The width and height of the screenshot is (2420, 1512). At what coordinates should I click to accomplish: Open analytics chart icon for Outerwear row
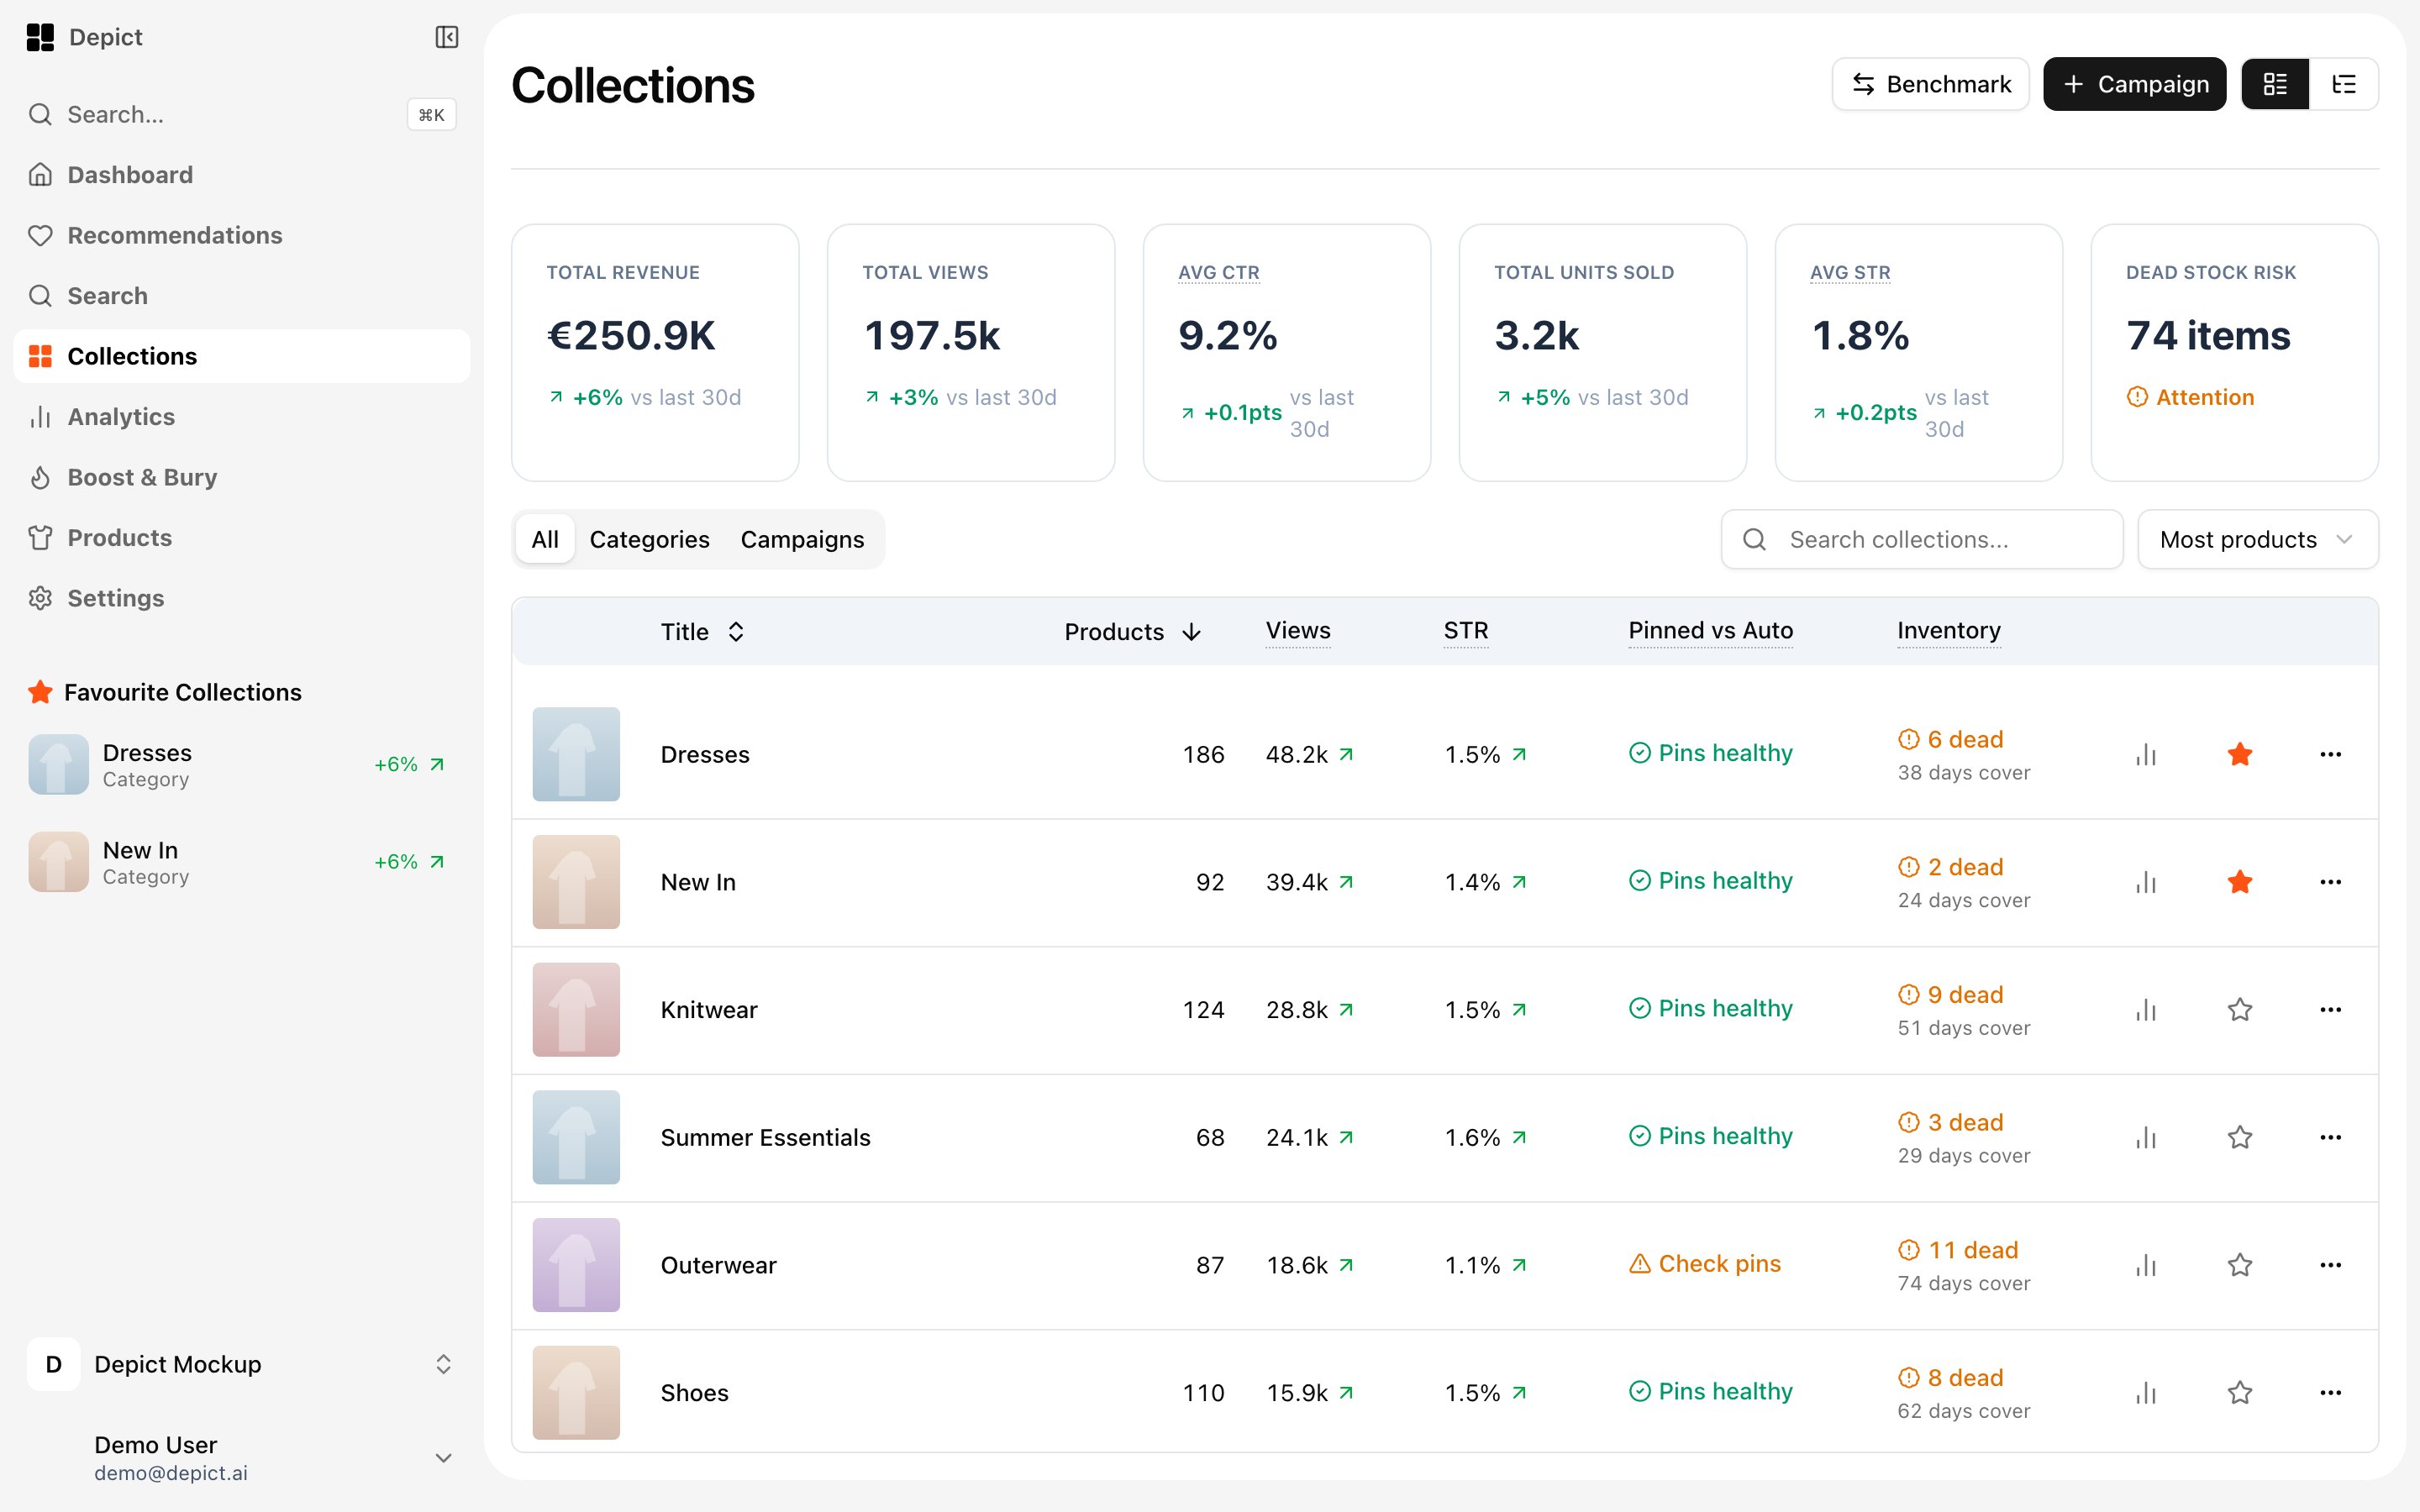tap(2146, 1265)
